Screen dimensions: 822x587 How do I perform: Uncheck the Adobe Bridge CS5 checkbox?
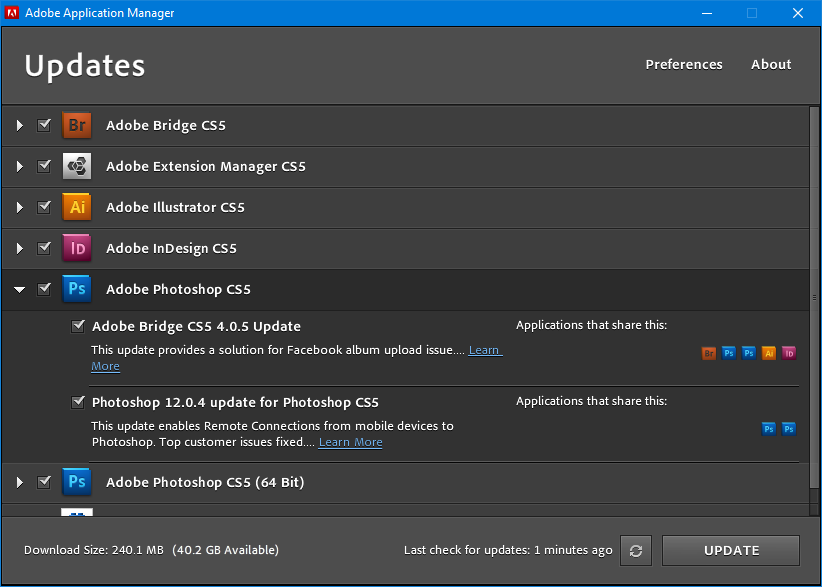[x=44, y=125]
